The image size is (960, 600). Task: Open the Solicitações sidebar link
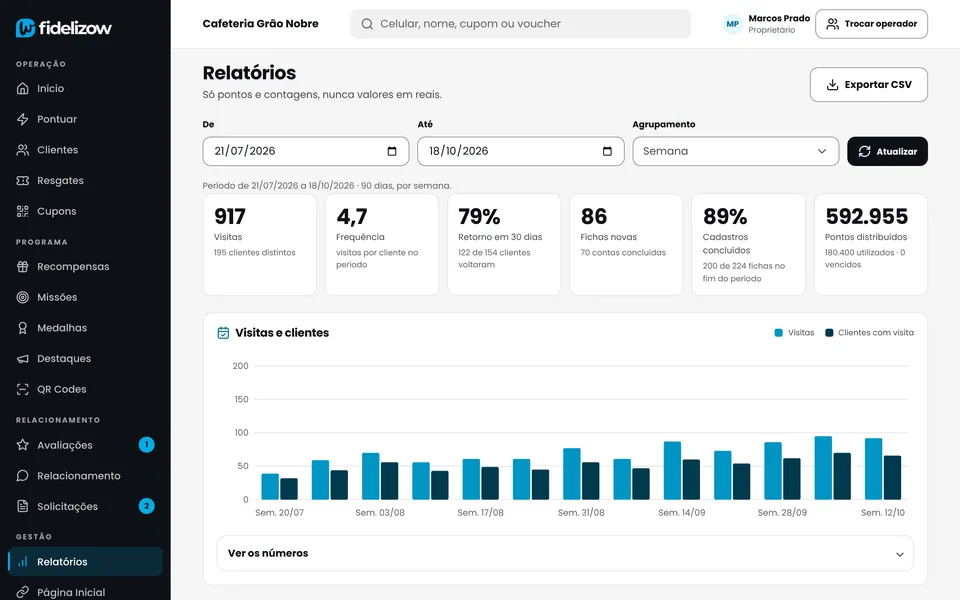click(85, 506)
